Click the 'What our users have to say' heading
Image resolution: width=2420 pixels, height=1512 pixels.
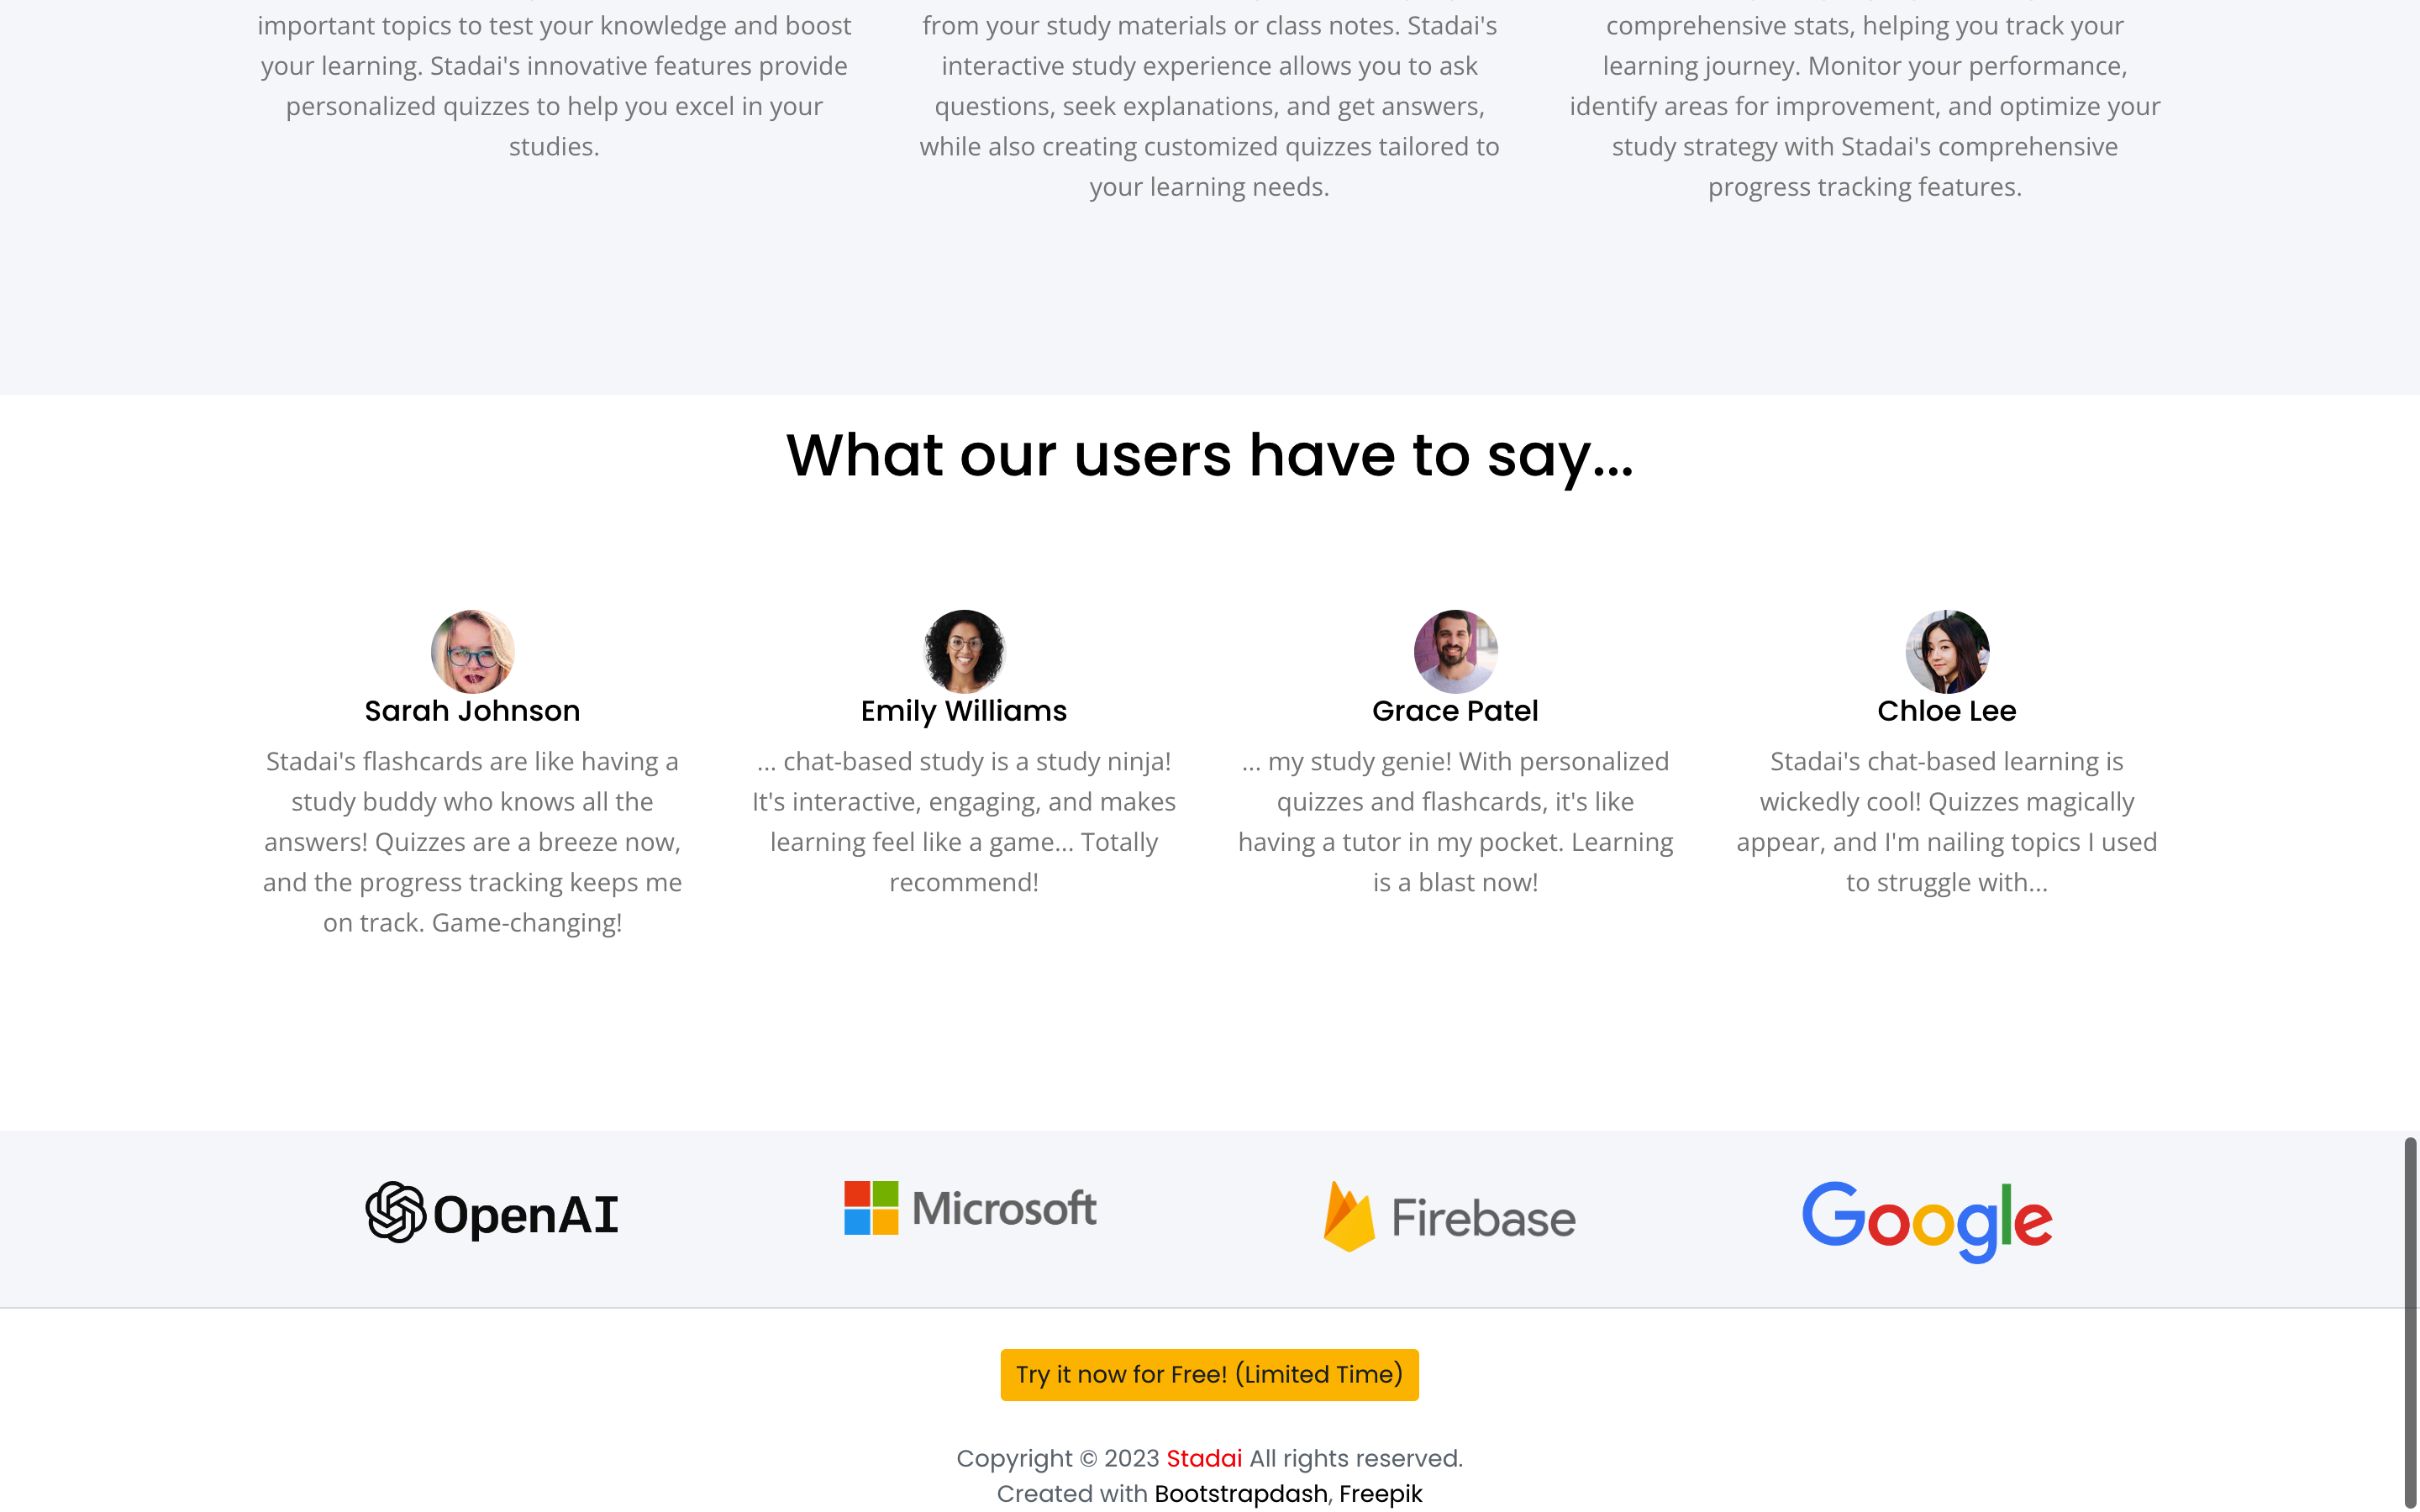pos(1210,456)
